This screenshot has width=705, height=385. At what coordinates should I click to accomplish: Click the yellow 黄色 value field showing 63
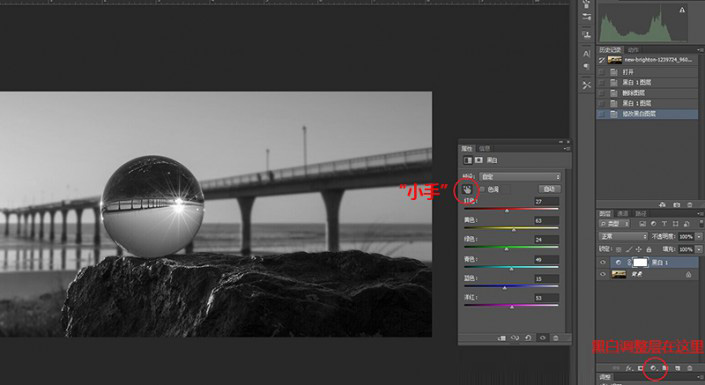tap(546, 220)
